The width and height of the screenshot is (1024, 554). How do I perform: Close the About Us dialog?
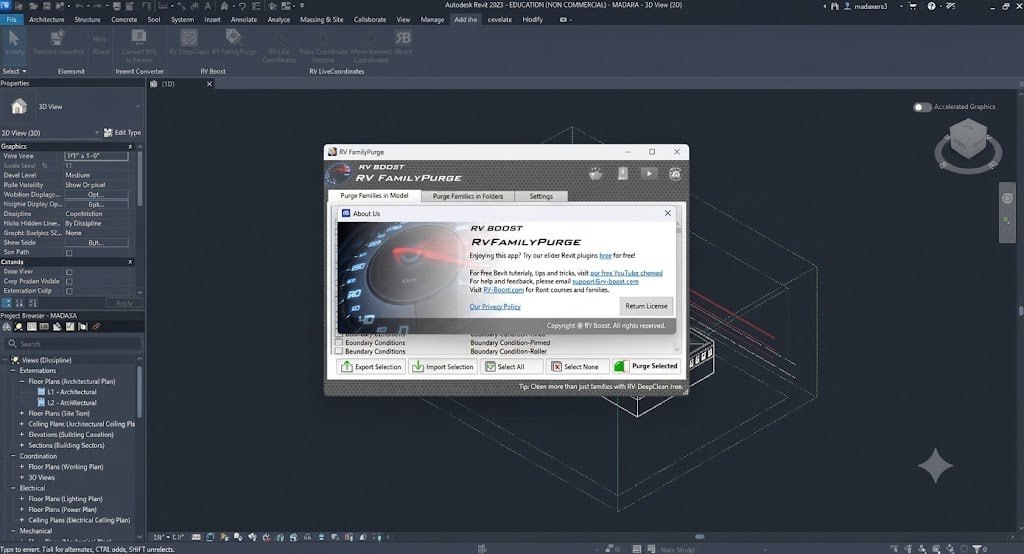point(667,213)
